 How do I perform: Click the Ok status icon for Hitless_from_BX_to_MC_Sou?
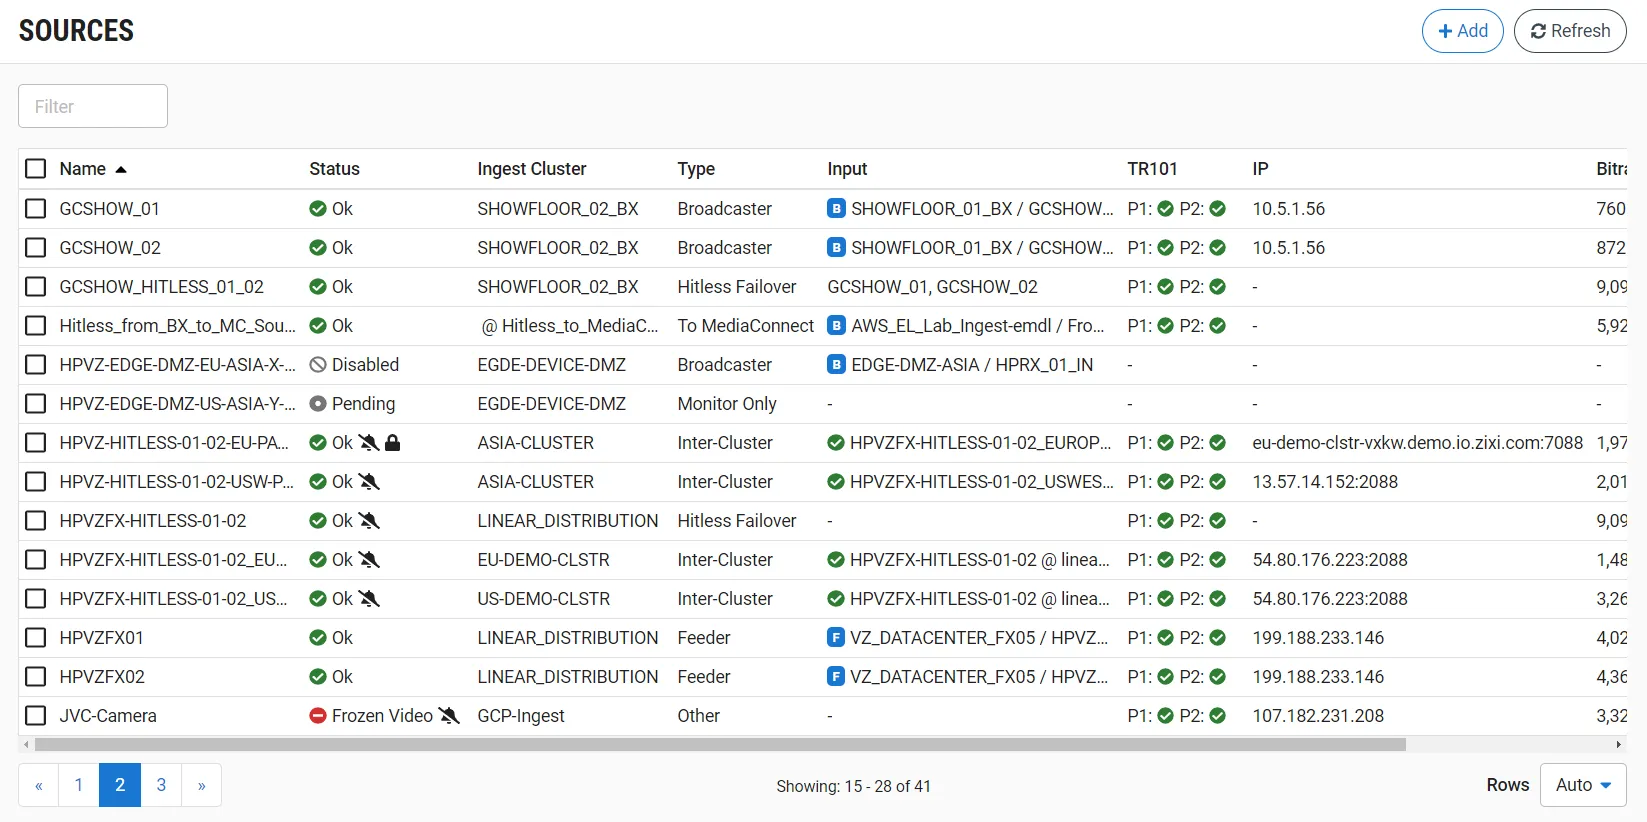click(318, 326)
